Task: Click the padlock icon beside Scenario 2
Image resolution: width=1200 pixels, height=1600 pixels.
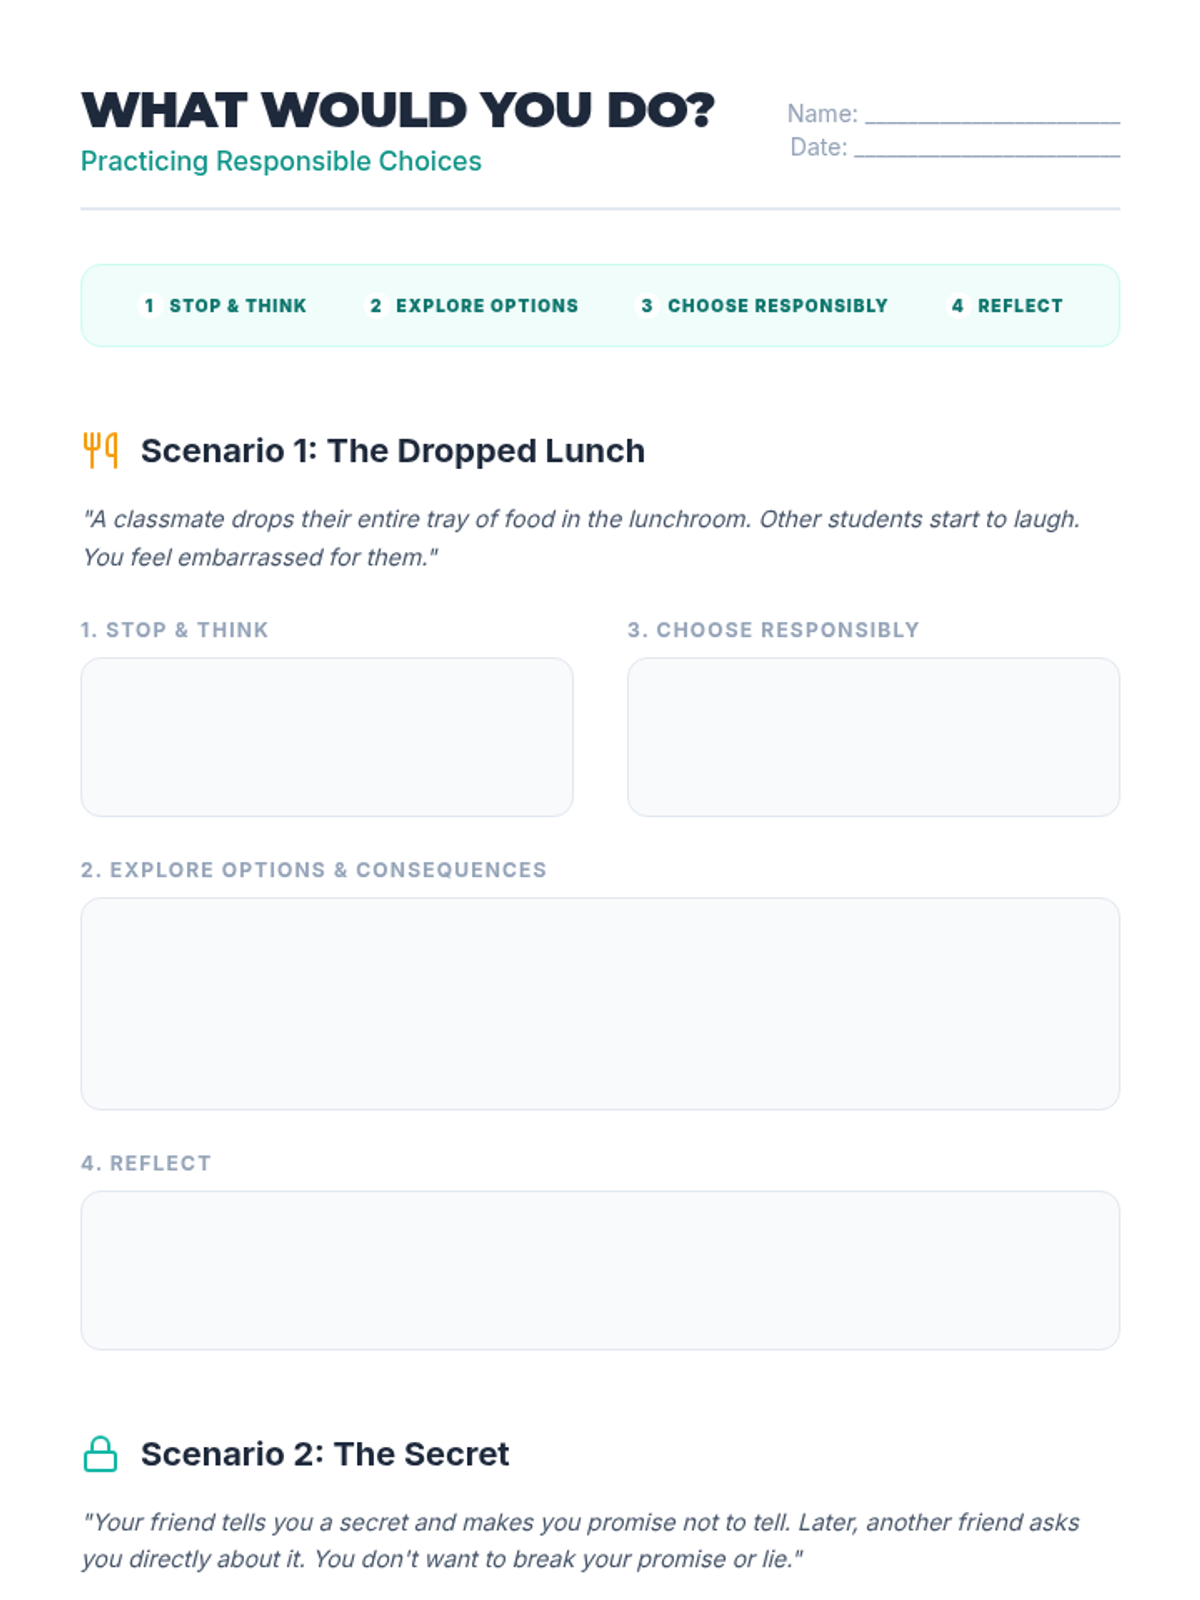Action: point(100,1454)
